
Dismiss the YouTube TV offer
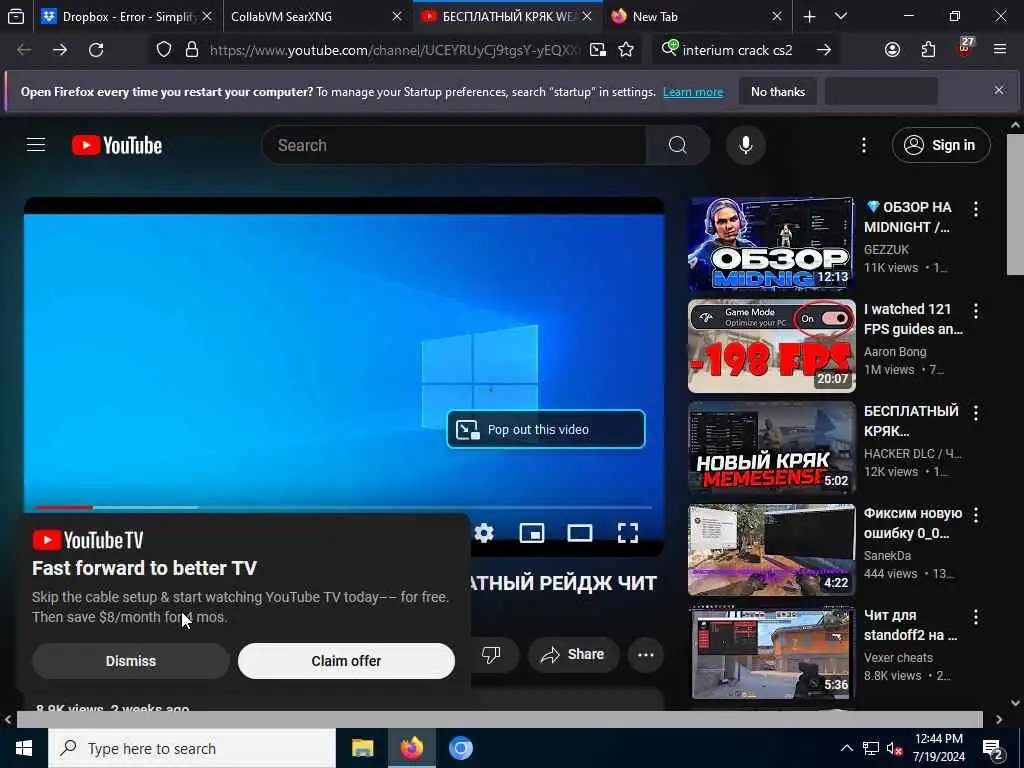tap(131, 661)
